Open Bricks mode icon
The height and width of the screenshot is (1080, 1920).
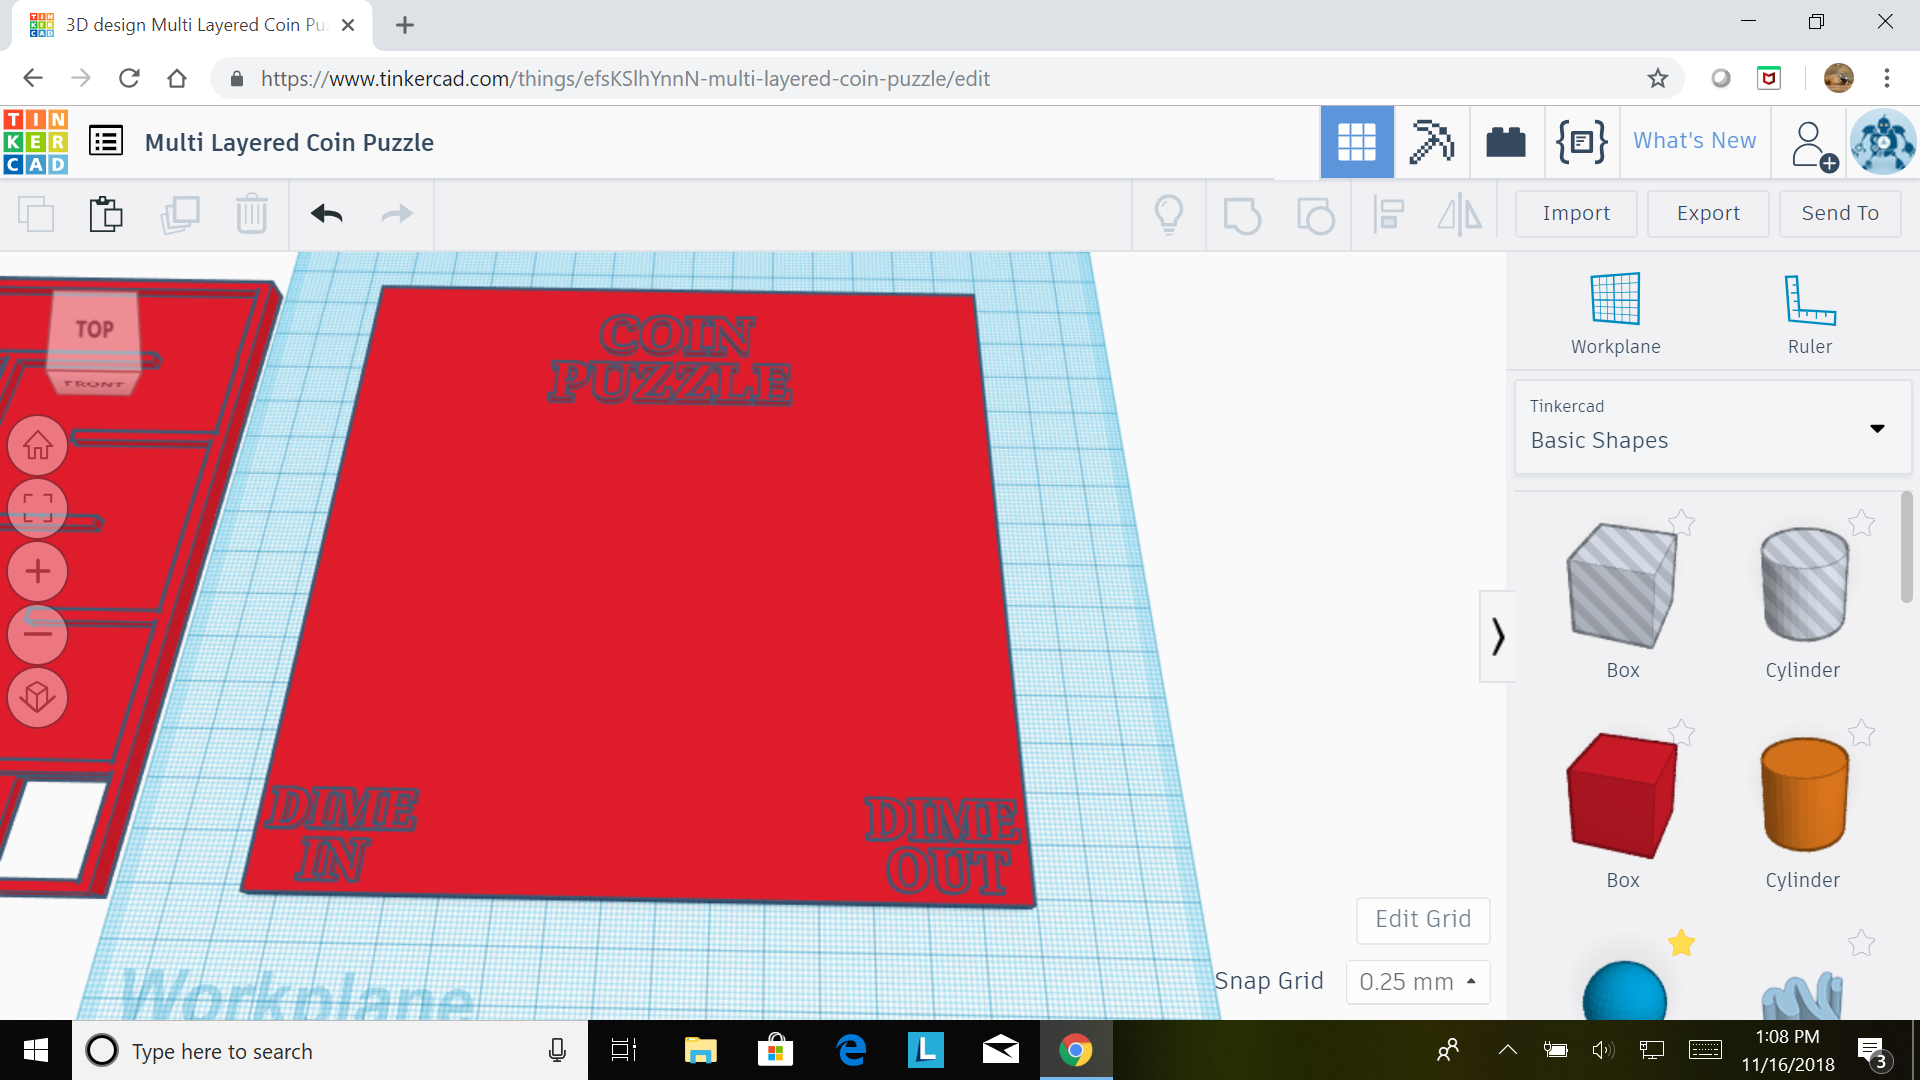coord(1505,142)
